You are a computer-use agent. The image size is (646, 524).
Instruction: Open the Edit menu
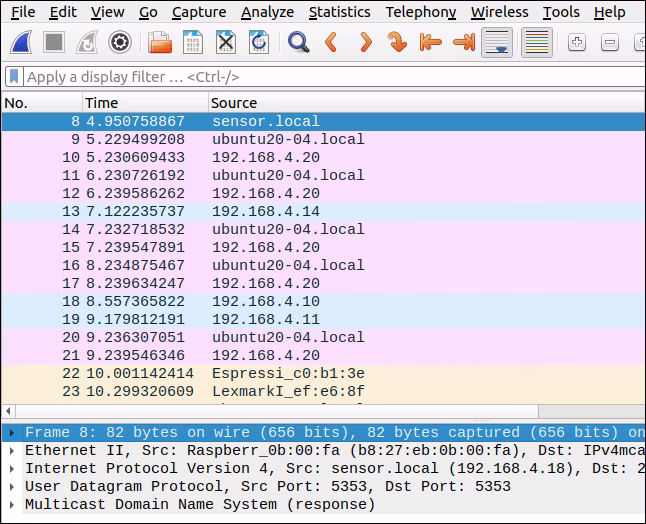click(63, 12)
